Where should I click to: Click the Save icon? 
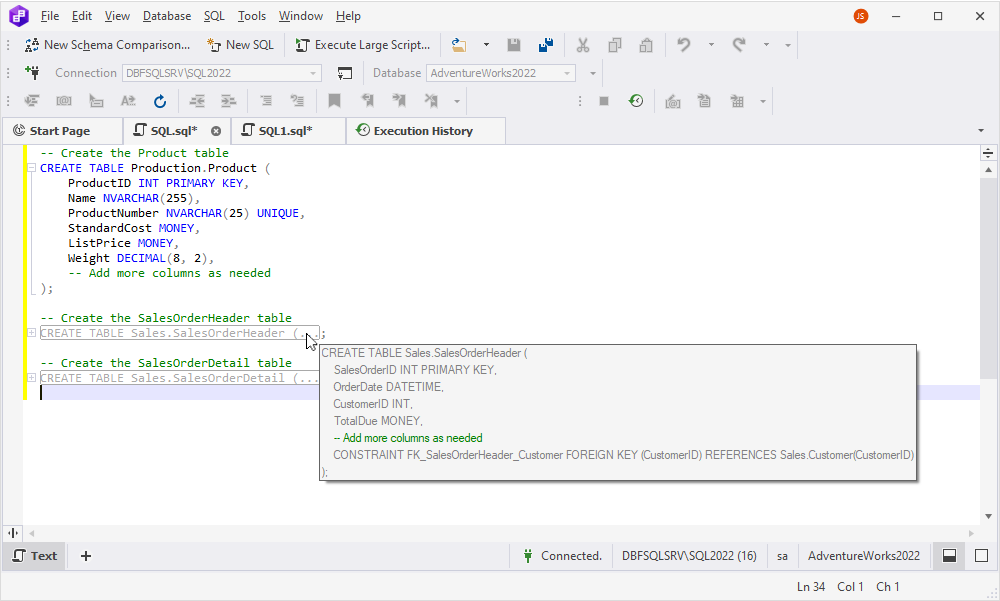pos(513,45)
